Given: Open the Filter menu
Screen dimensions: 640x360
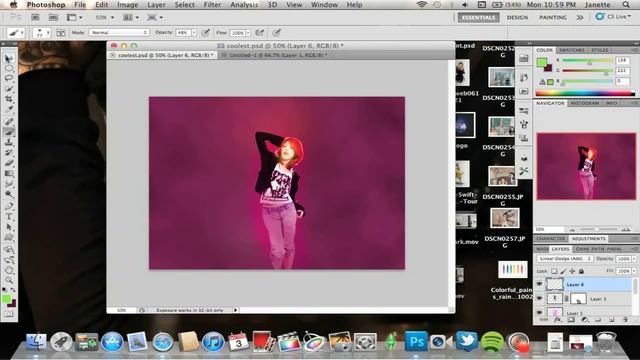Looking at the screenshot, I should coord(212,5).
